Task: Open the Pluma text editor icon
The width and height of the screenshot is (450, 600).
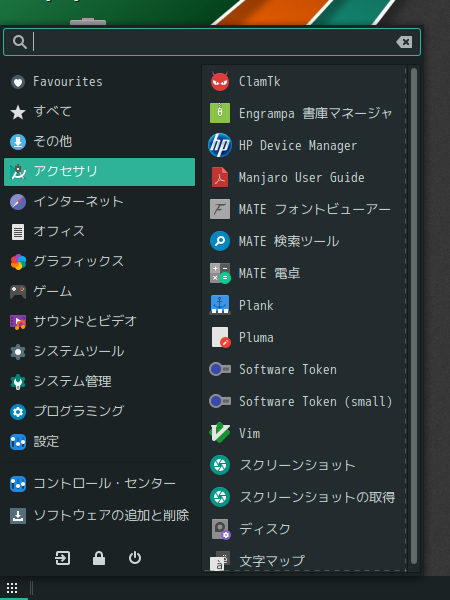Action: pyautogui.click(x=220, y=337)
